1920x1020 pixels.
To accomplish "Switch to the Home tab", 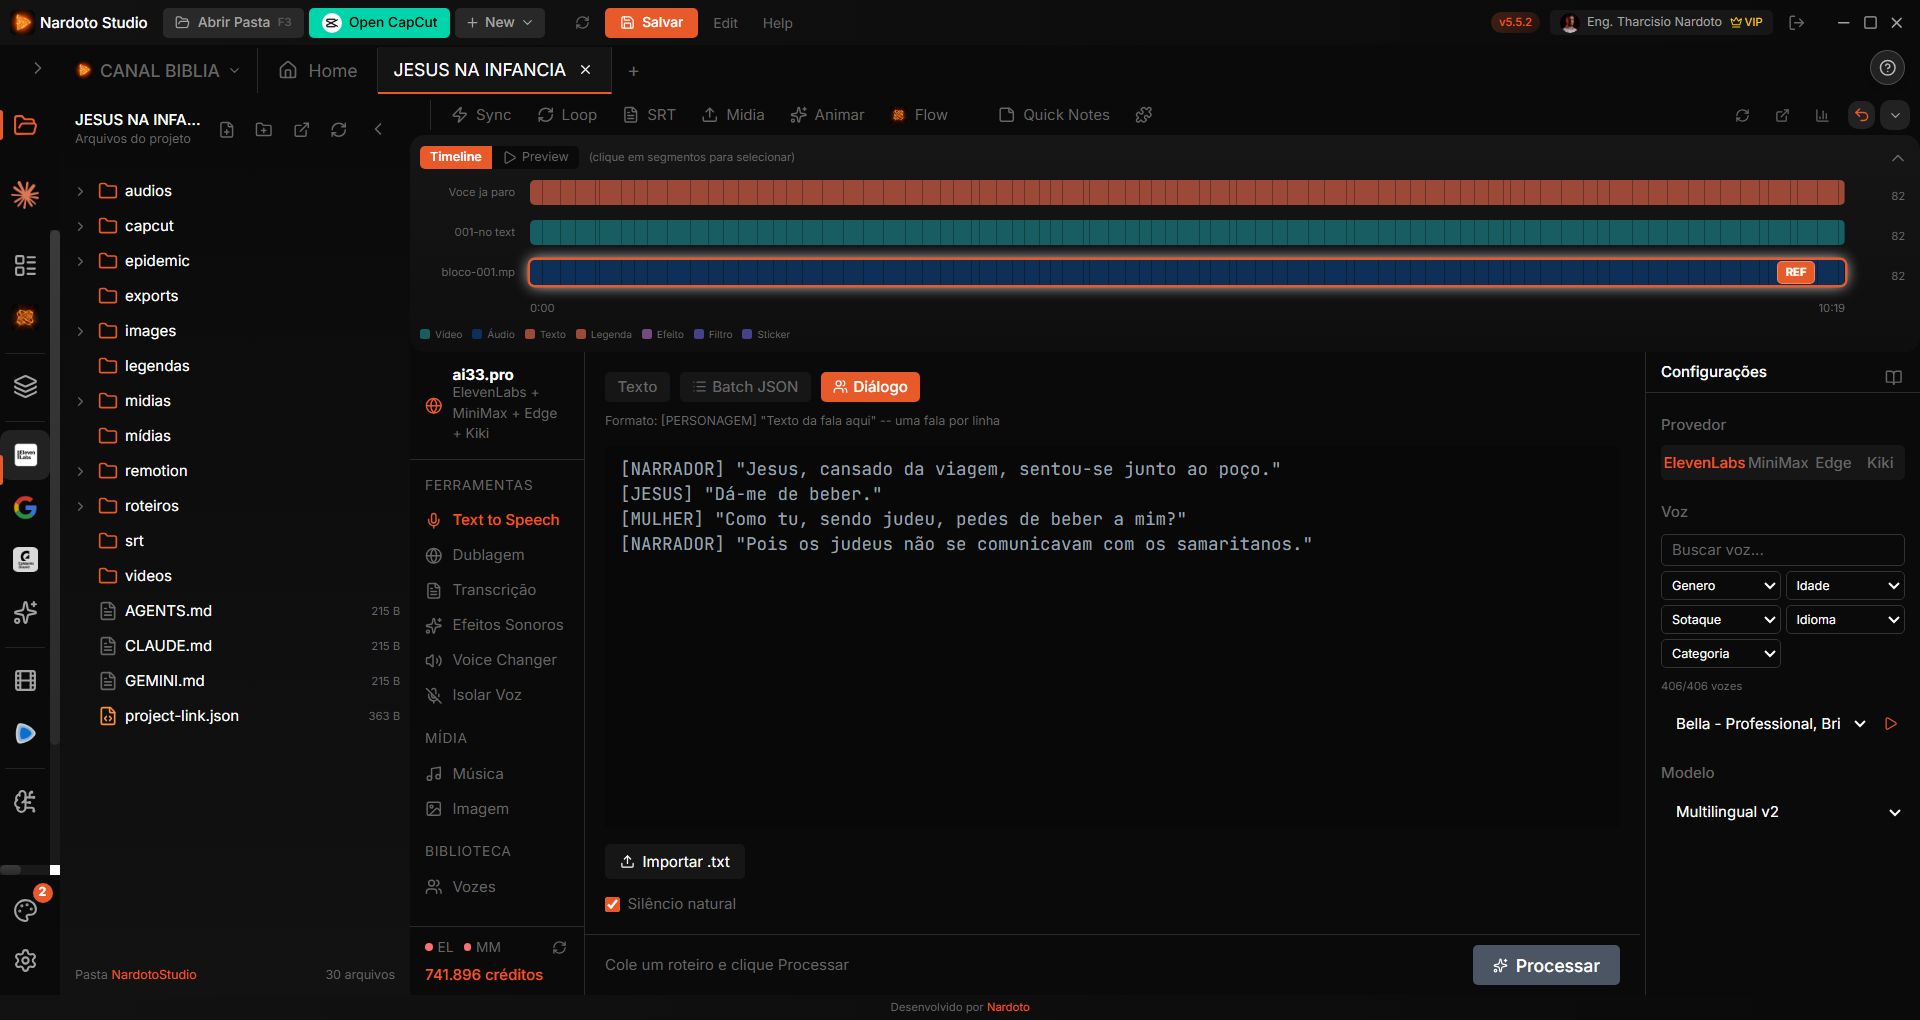I will click(317, 70).
